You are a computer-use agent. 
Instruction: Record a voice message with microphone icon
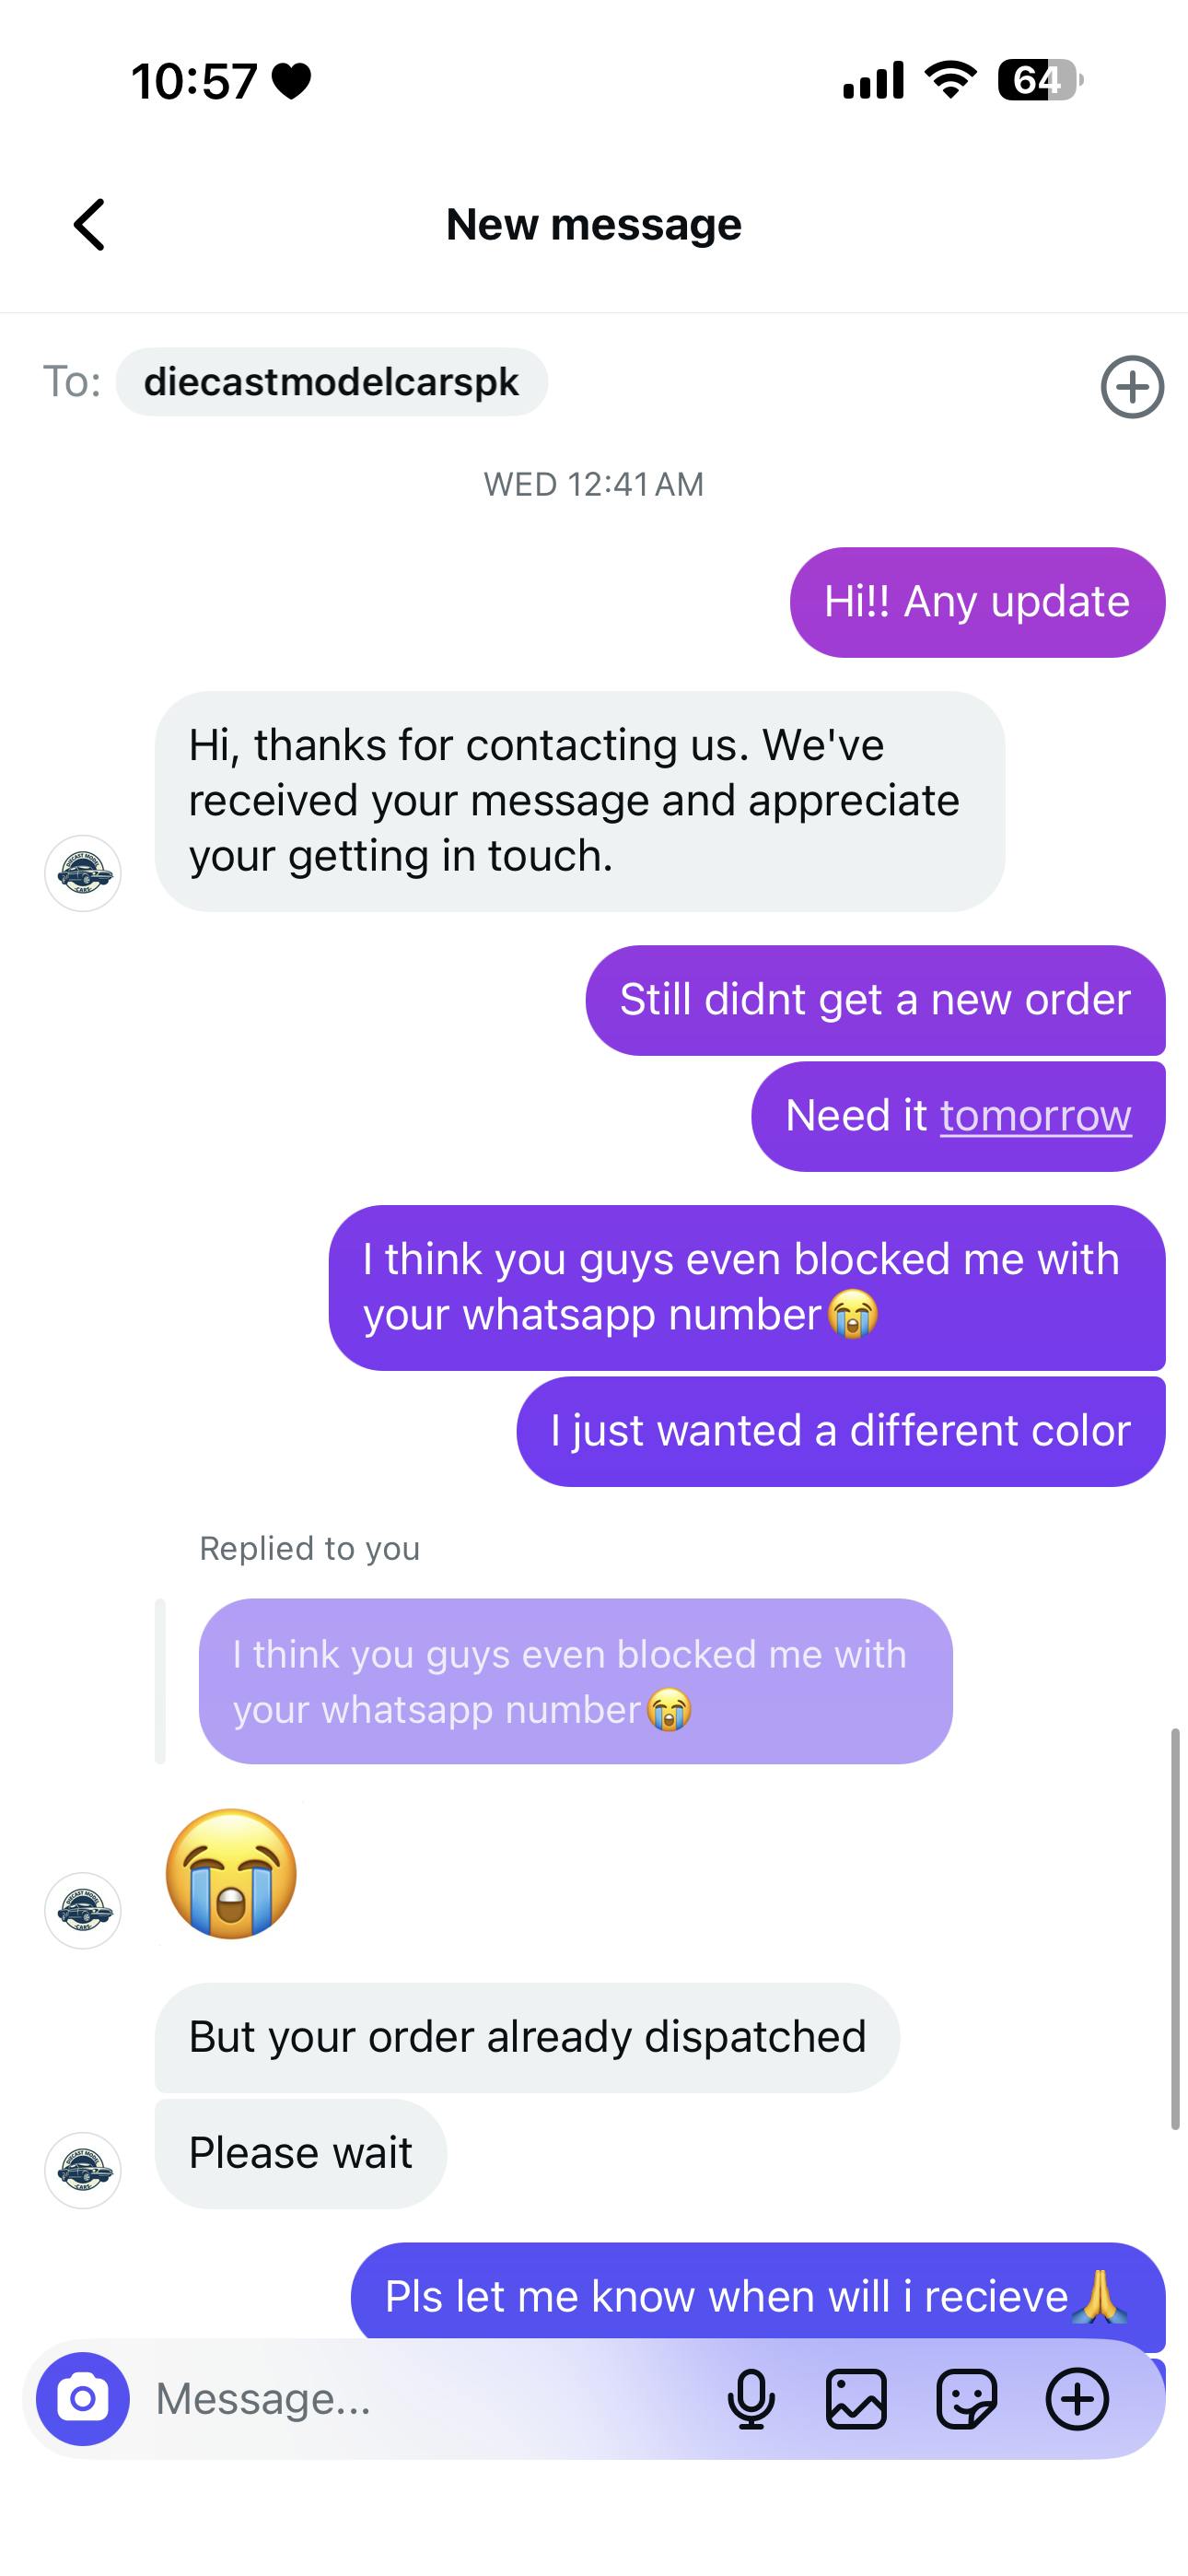[751, 2398]
